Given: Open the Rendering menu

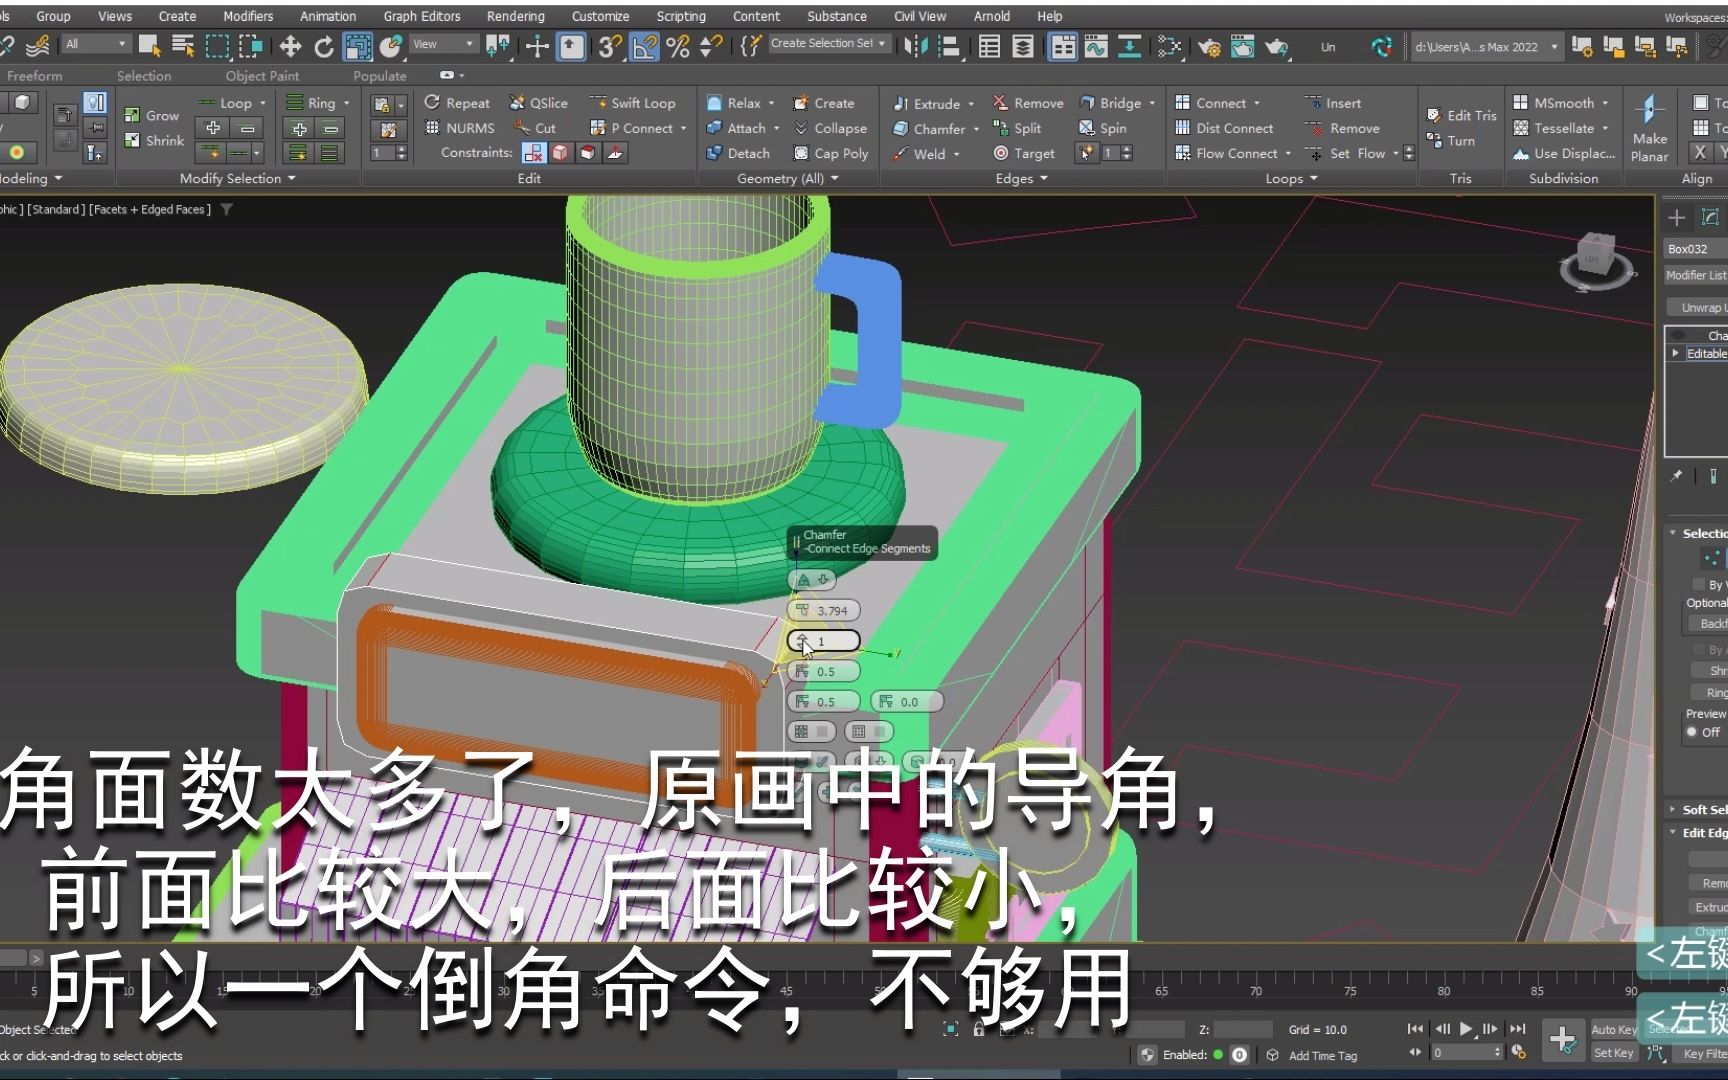Looking at the screenshot, I should [x=515, y=15].
